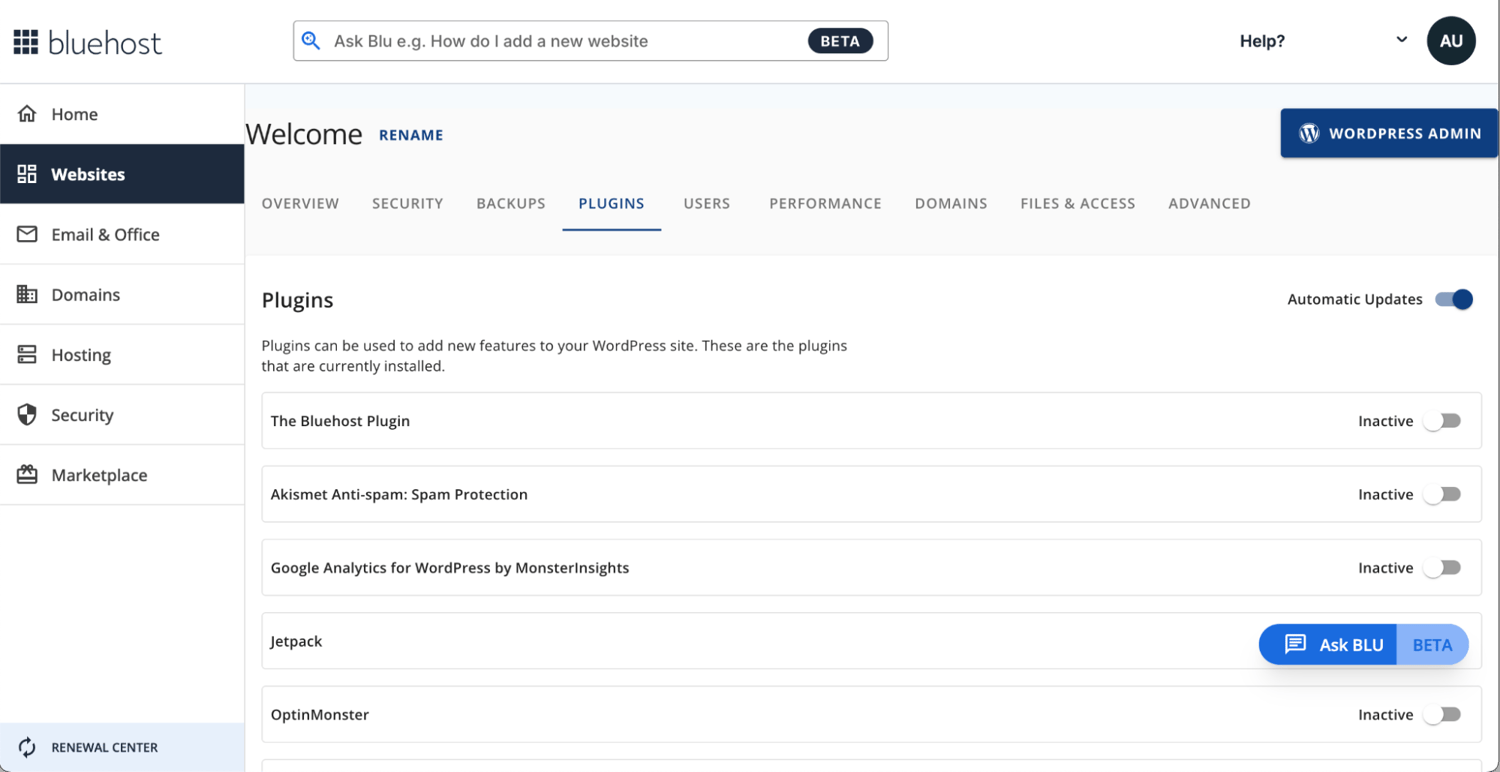Viewport: 1500px width, 772px height.
Task: Click the Bluehost grid logo icon
Action: (26, 42)
